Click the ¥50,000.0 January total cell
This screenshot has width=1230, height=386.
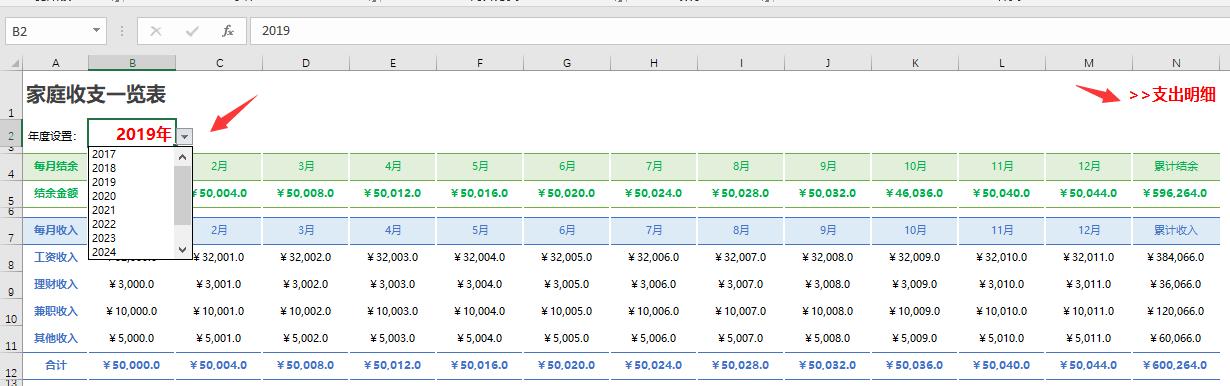point(132,366)
